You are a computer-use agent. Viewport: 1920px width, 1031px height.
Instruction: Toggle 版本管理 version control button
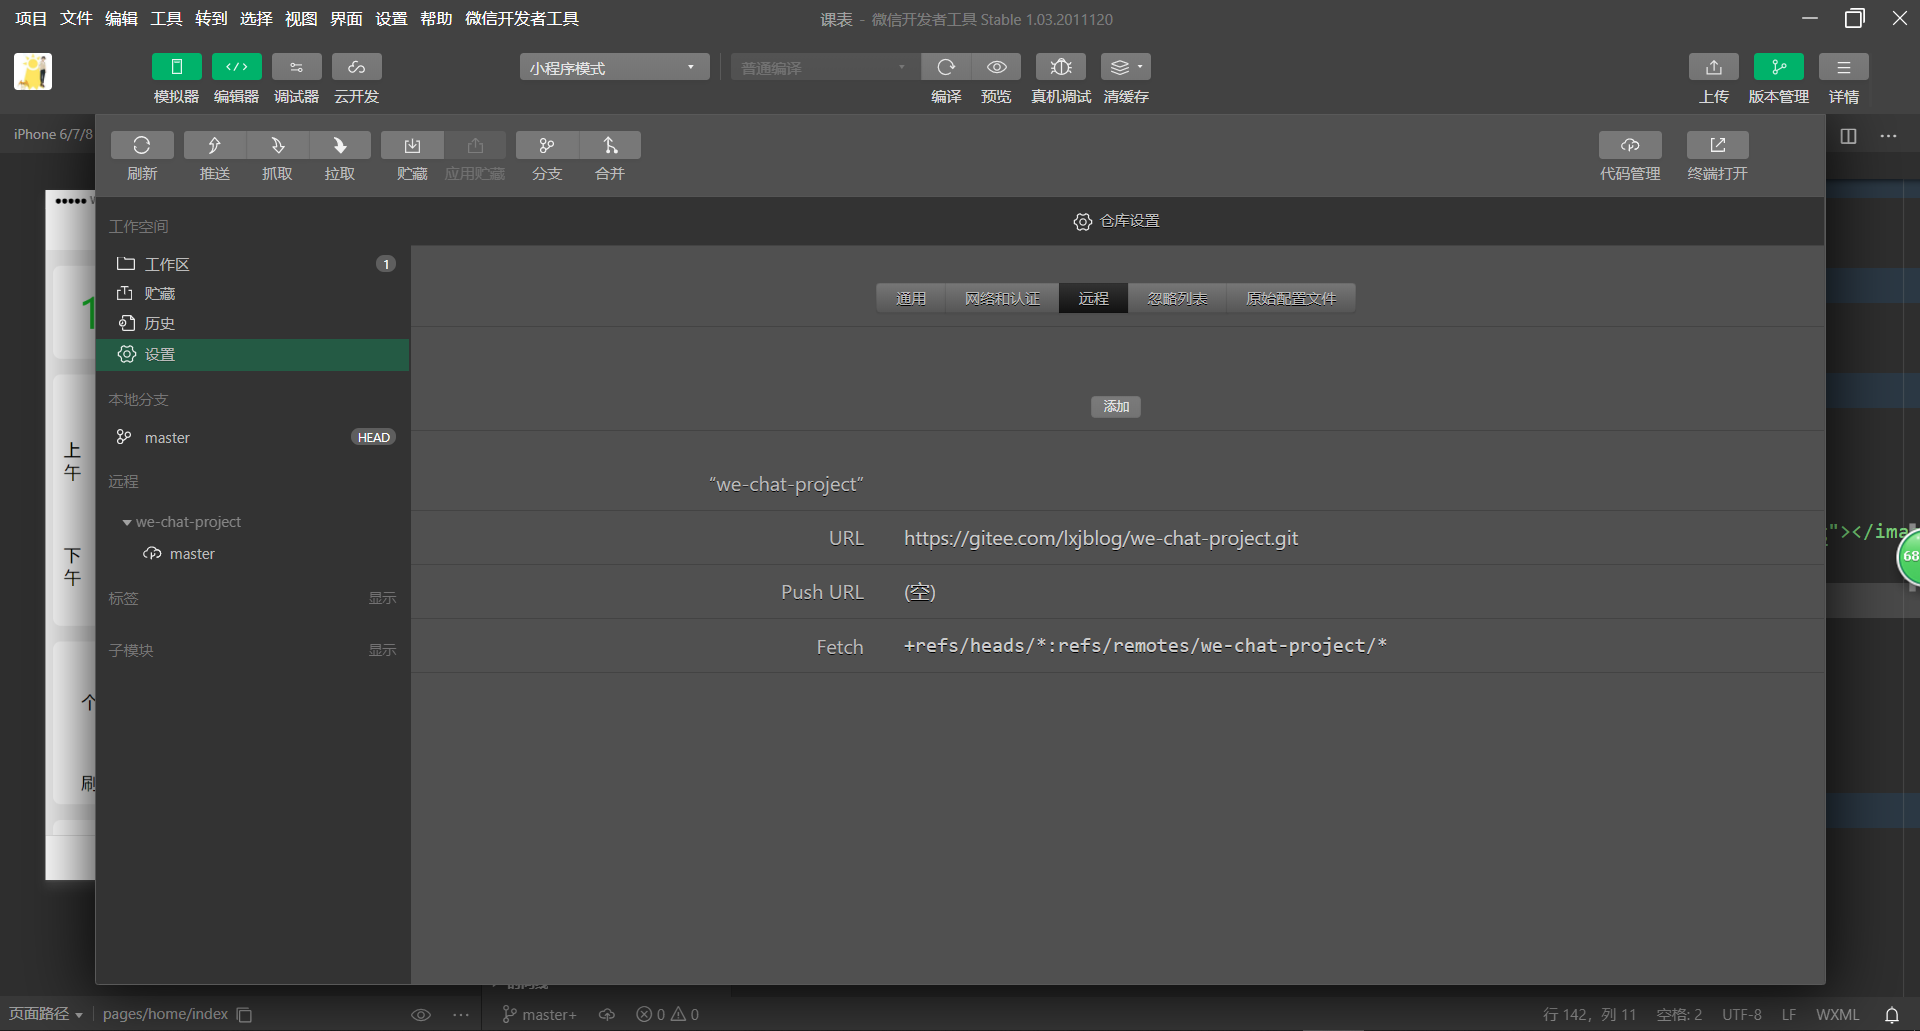(1779, 67)
